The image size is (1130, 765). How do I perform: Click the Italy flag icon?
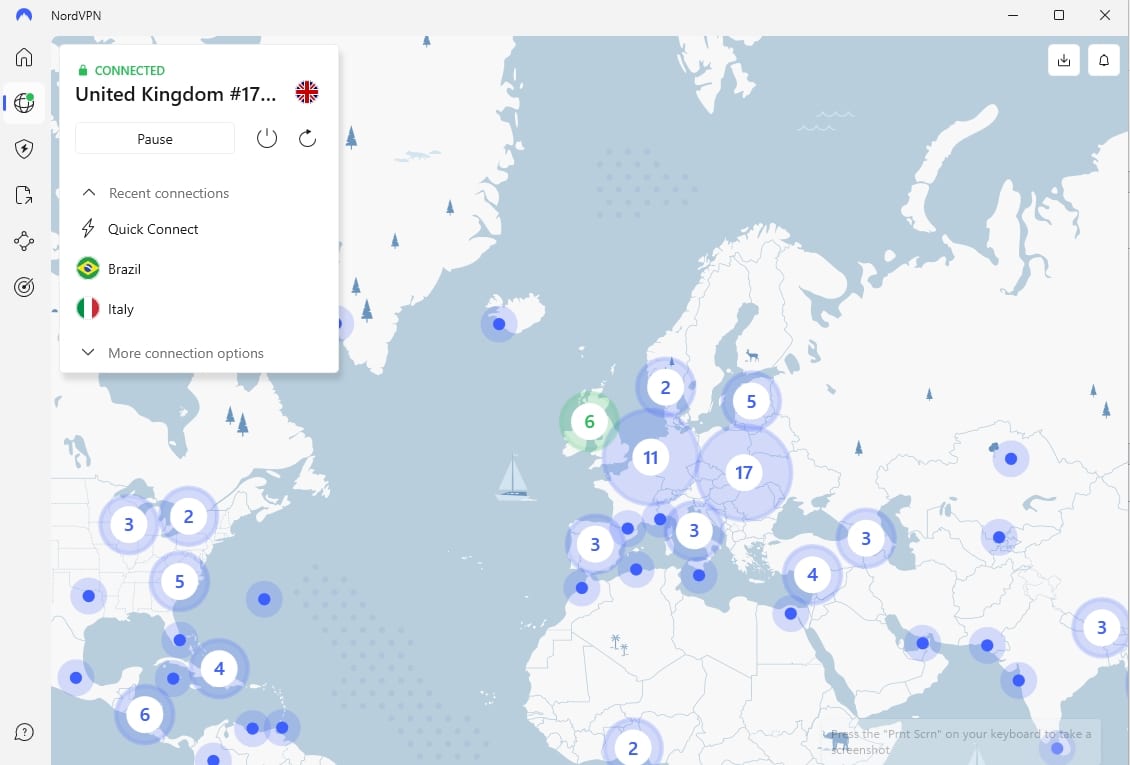point(88,309)
